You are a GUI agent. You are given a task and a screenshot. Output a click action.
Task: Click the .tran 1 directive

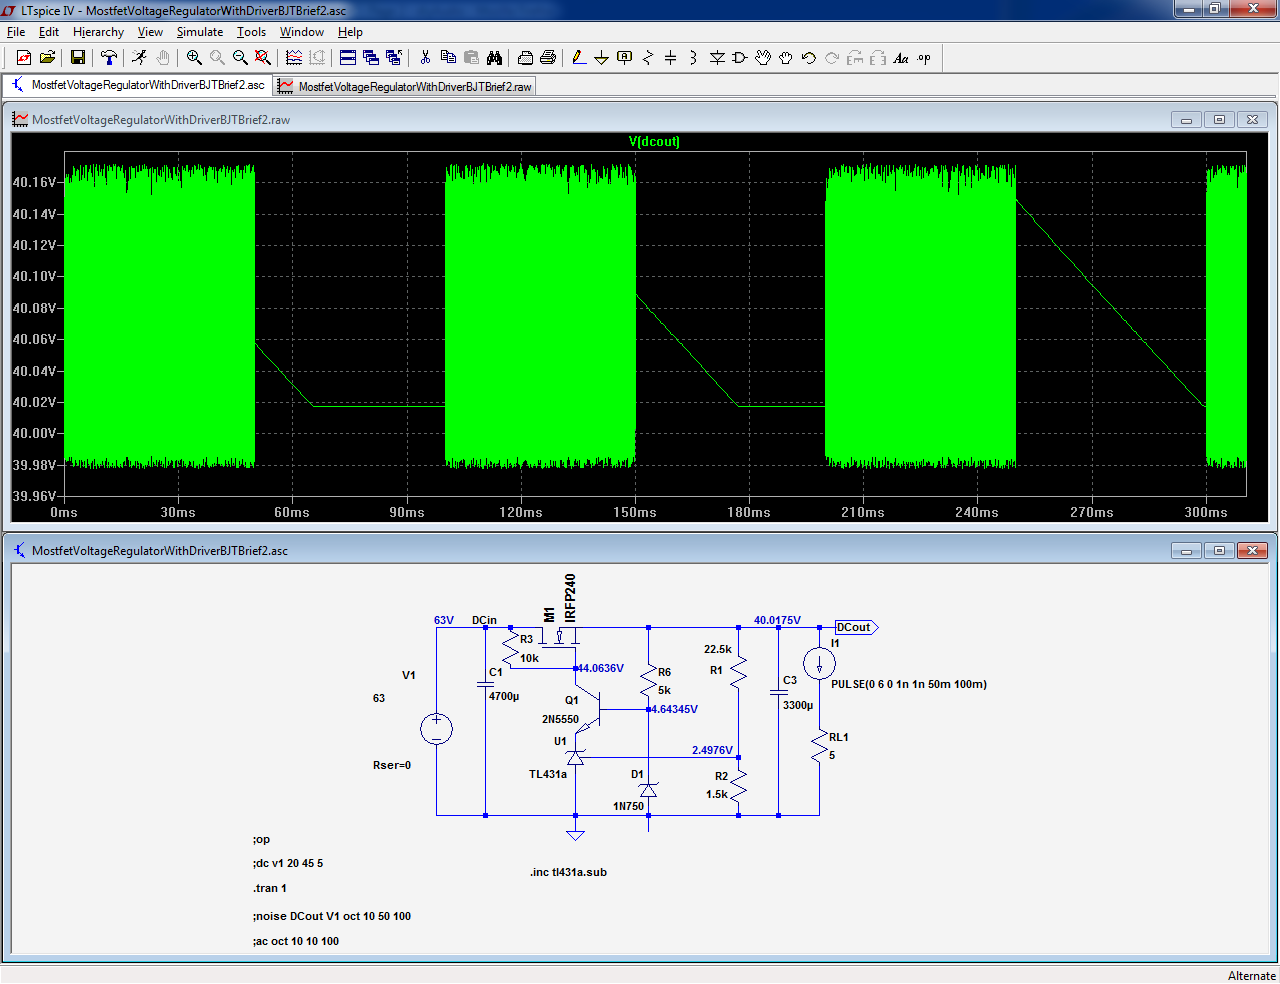pyautogui.click(x=270, y=888)
